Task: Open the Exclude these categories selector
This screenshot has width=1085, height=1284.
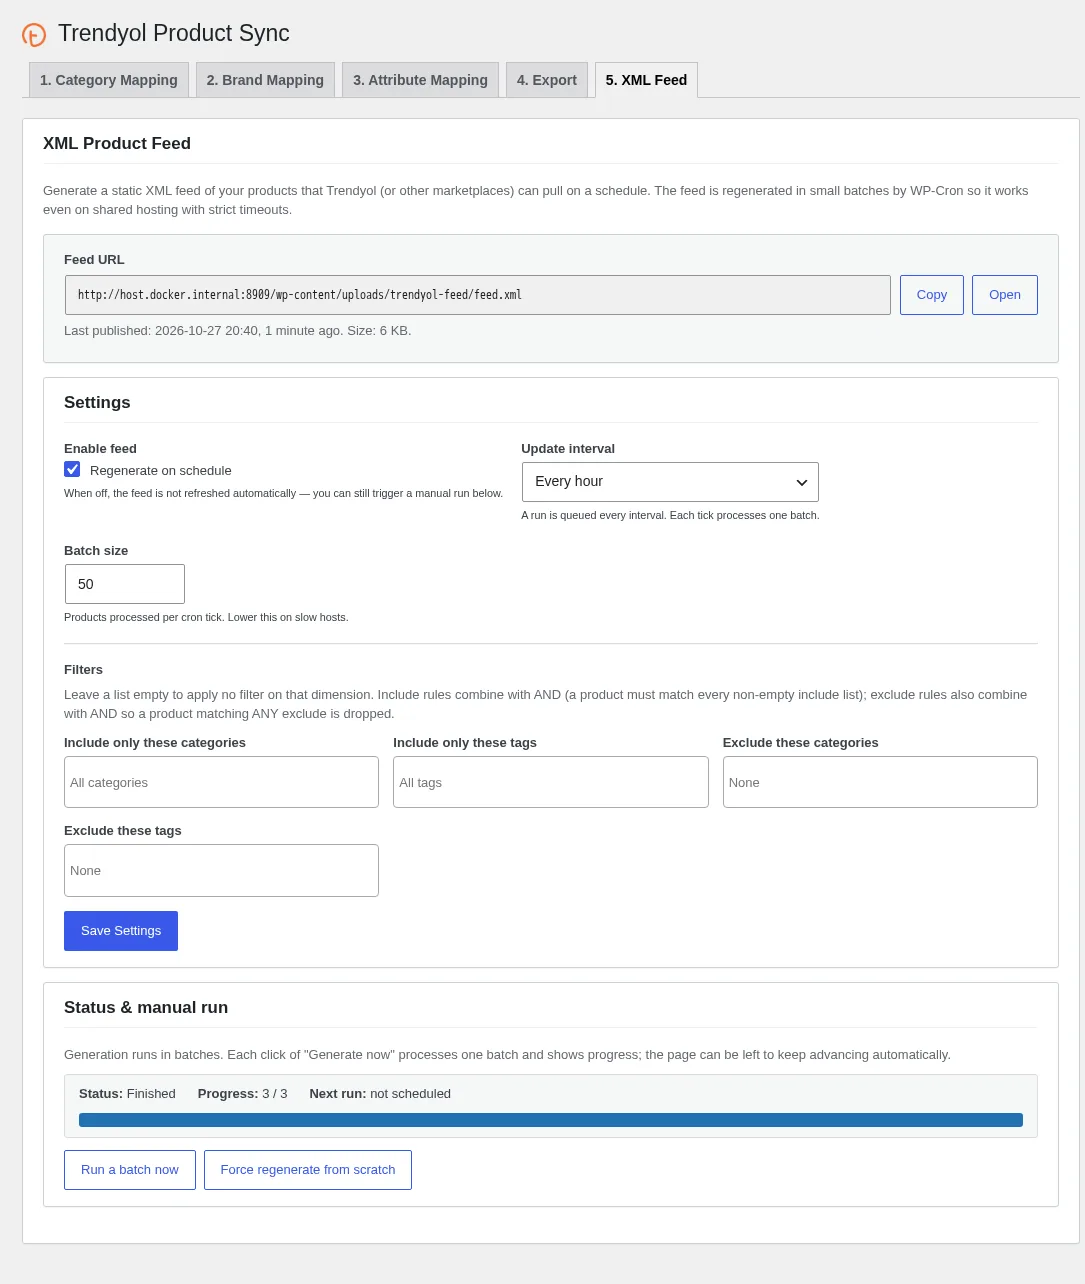Action: coord(880,782)
